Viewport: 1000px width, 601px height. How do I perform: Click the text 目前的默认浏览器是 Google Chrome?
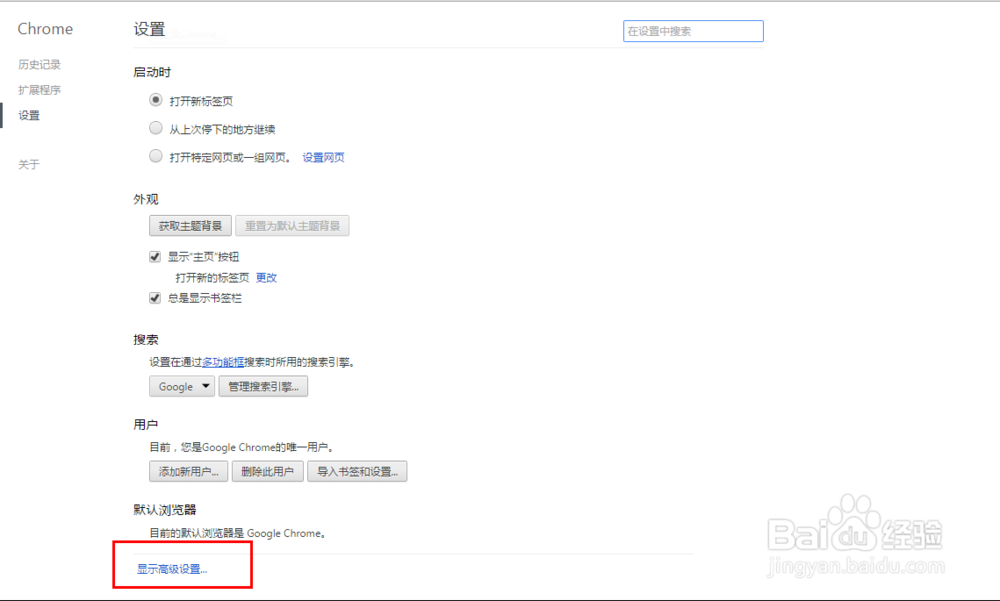point(237,533)
